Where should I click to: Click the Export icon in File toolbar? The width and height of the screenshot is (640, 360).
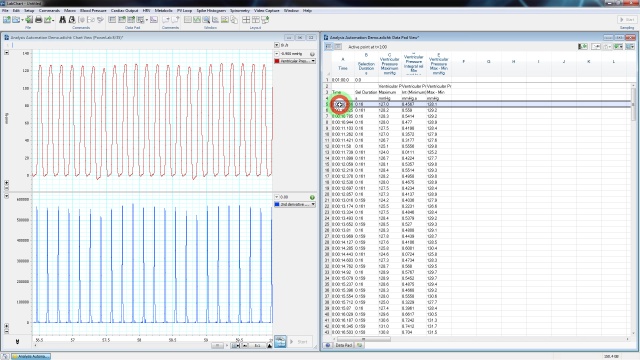[x=47, y=20]
